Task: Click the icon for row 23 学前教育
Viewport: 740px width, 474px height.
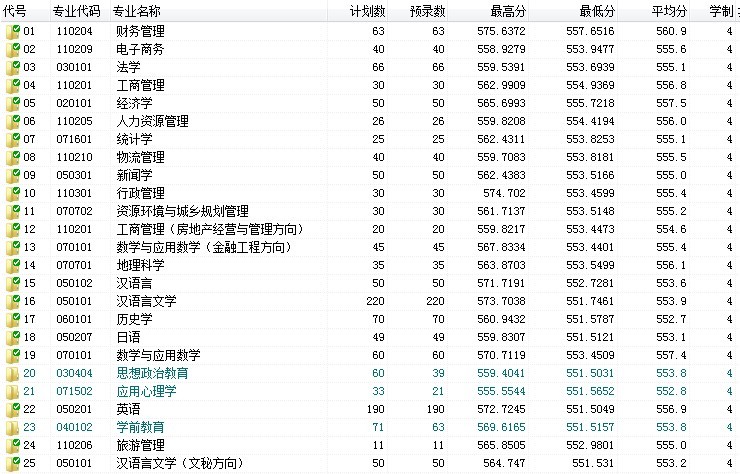Action: (13, 427)
